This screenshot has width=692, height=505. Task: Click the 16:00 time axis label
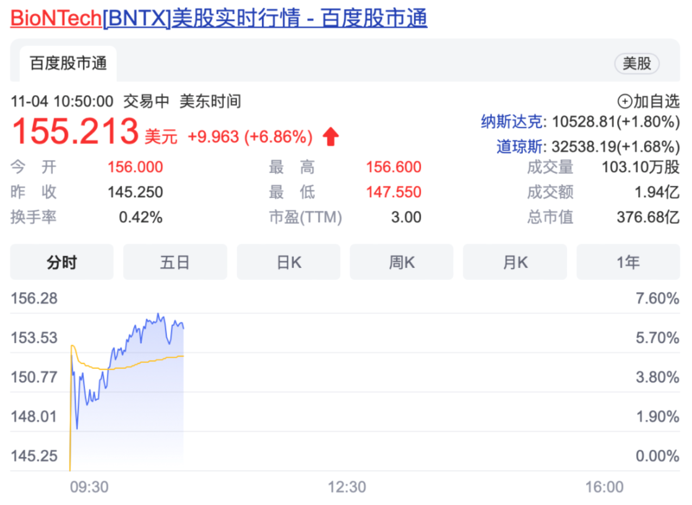point(603,487)
